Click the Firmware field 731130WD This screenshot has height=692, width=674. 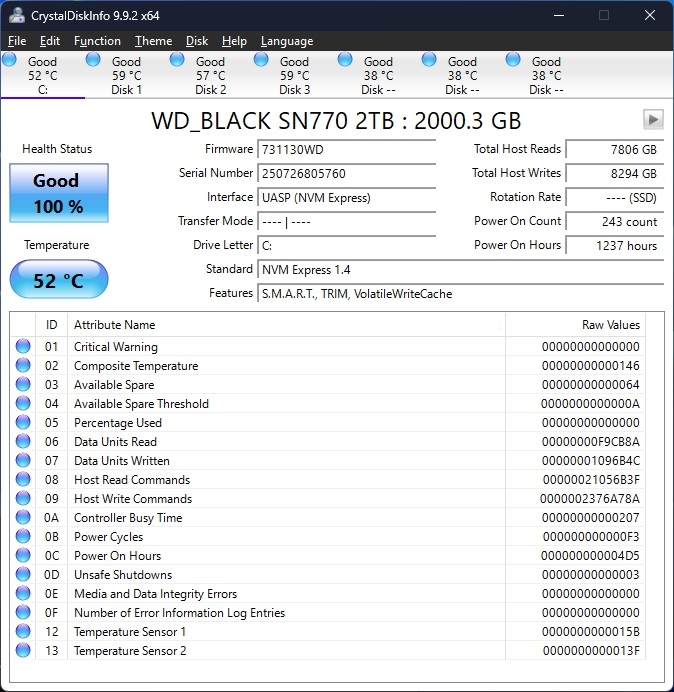(346, 150)
